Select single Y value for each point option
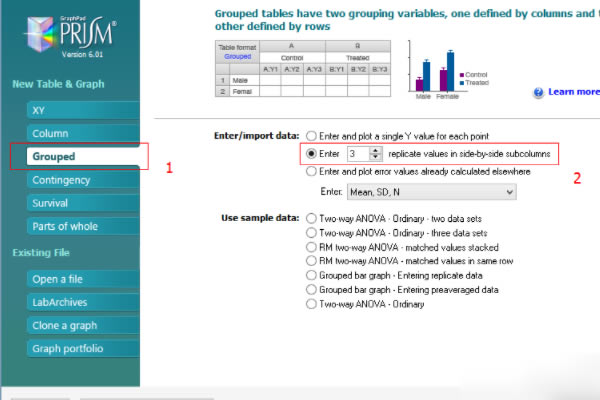This screenshot has width=600, height=400. (311, 136)
